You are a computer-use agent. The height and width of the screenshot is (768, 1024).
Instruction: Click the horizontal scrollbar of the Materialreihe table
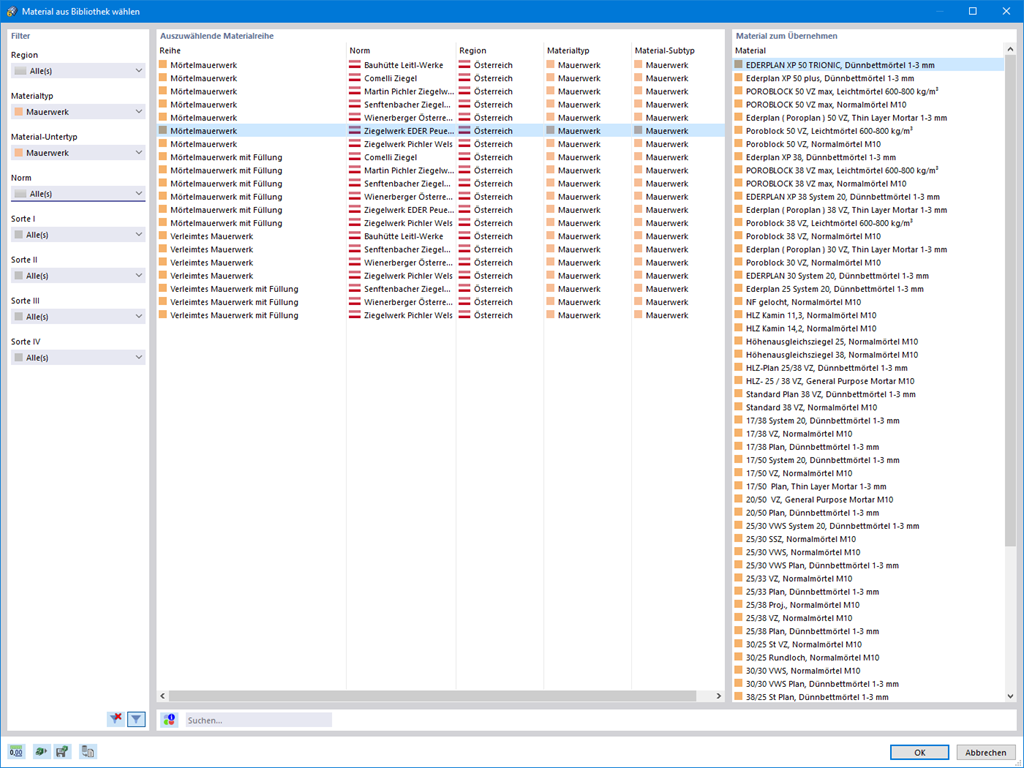pos(432,696)
